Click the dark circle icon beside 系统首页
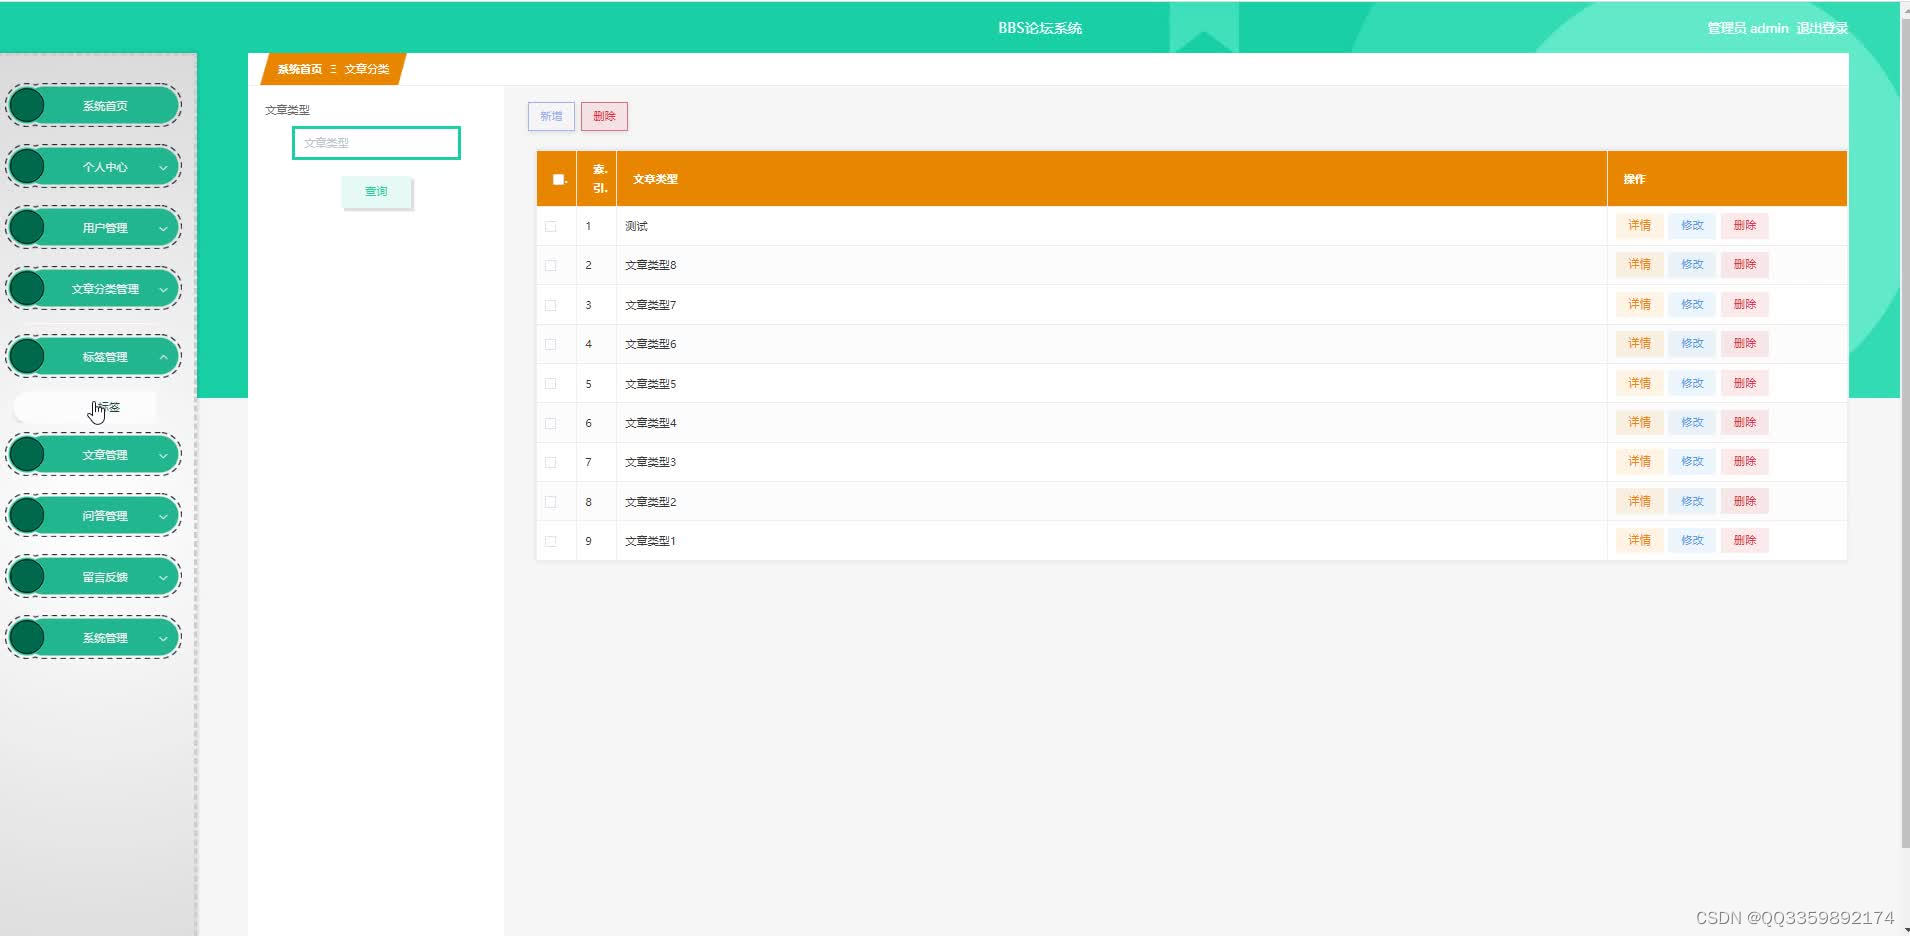This screenshot has width=1910, height=936. pos(27,106)
